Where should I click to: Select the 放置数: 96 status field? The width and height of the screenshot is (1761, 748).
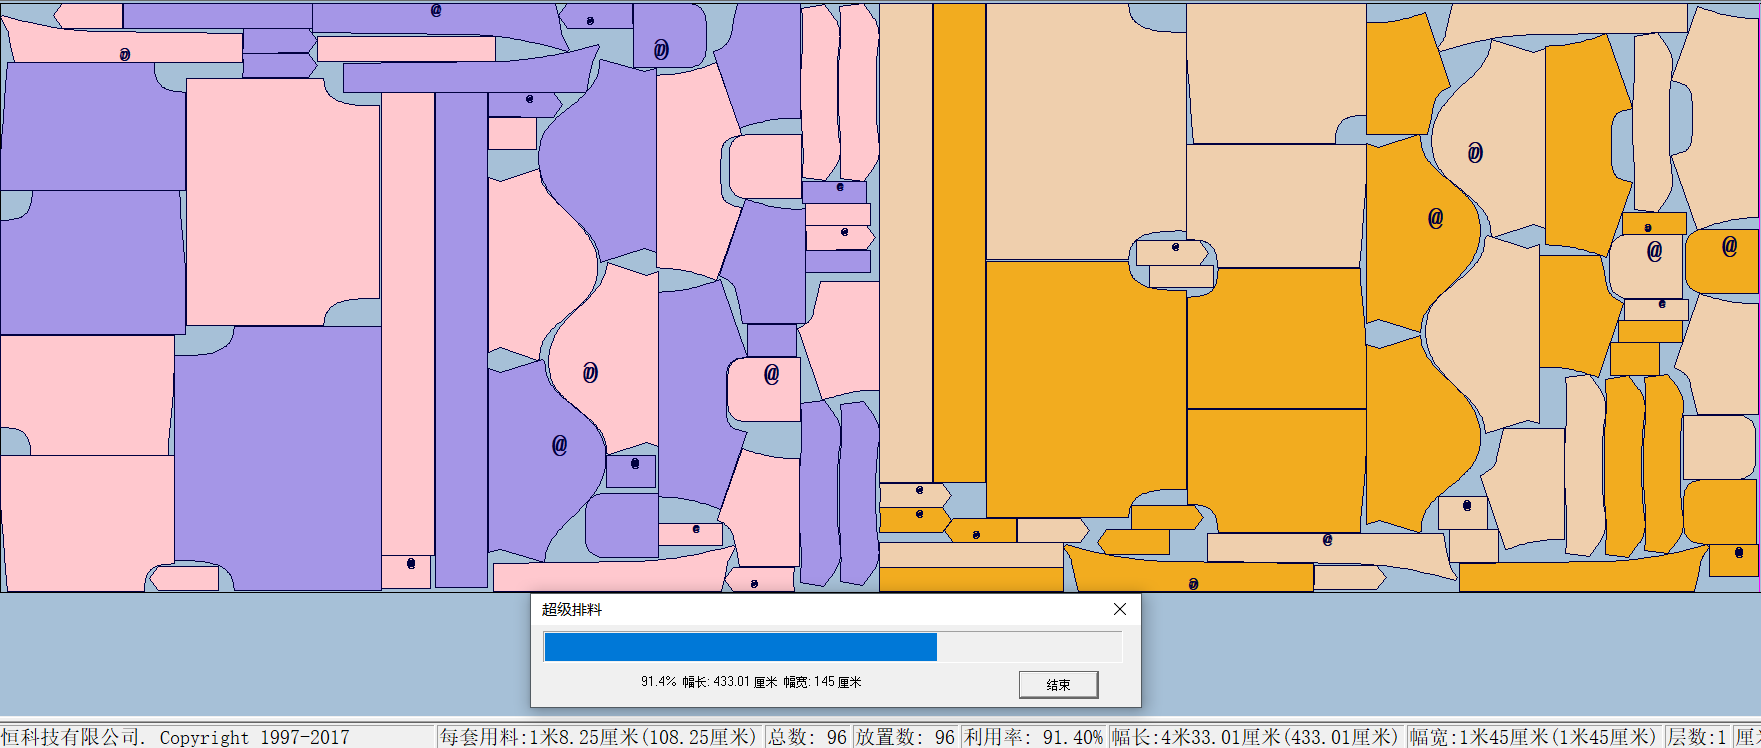click(x=905, y=737)
